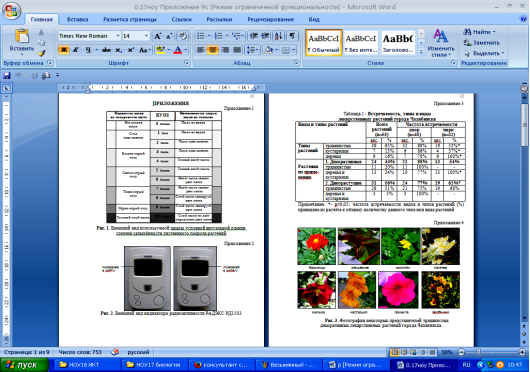Open the font size 14 dropdown
Image resolution: width=530 pixels, height=372 pixels.
(x=146, y=36)
